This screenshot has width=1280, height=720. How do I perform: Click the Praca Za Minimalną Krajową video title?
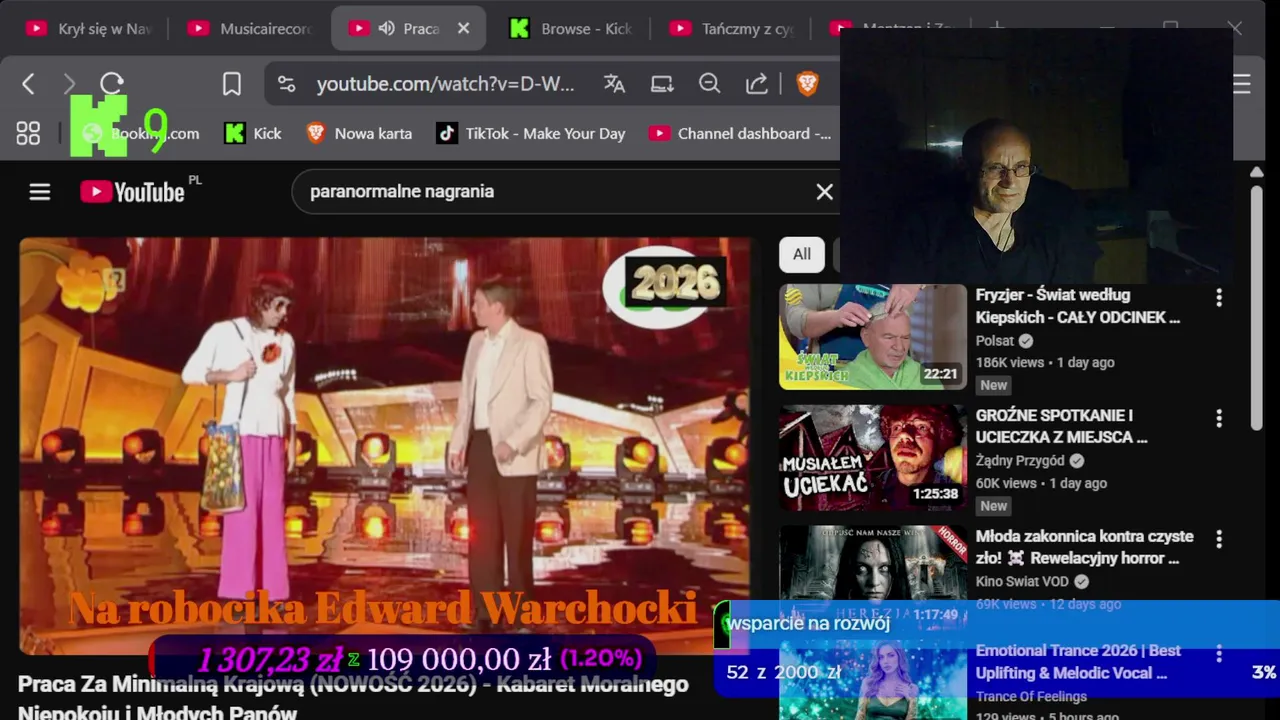(x=353, y=698)
